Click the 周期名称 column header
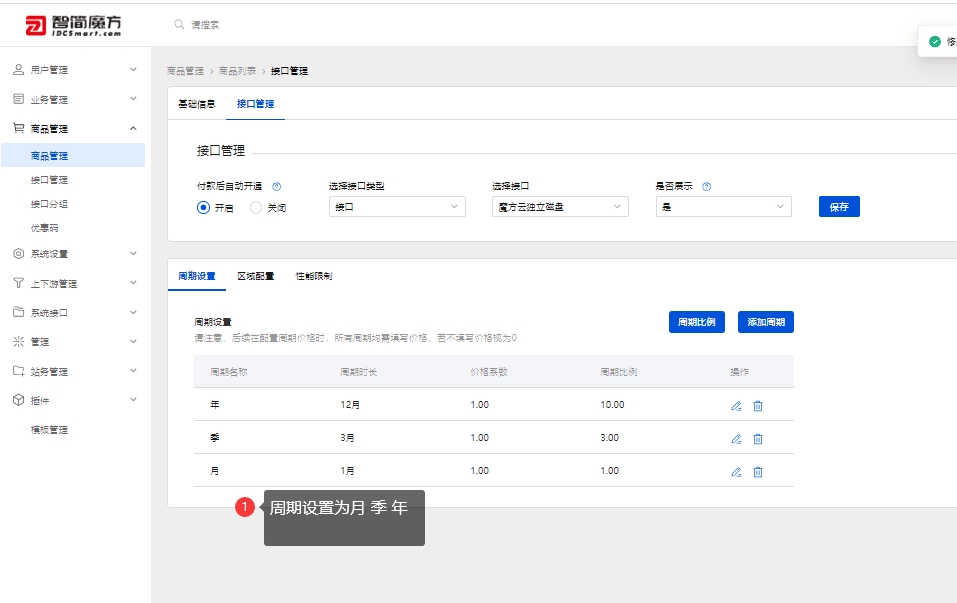The width and height of the screenshot is (957, 603). 228,372
